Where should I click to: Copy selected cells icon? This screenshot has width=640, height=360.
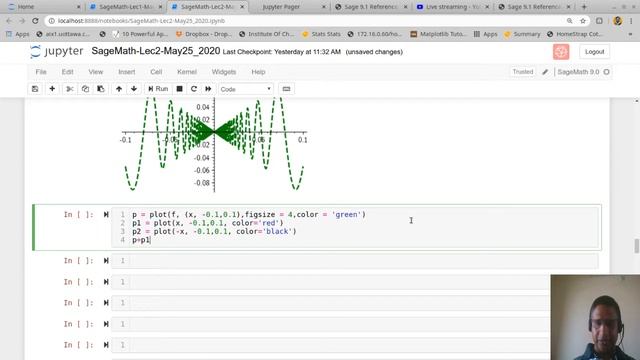(x=85, y=89)
